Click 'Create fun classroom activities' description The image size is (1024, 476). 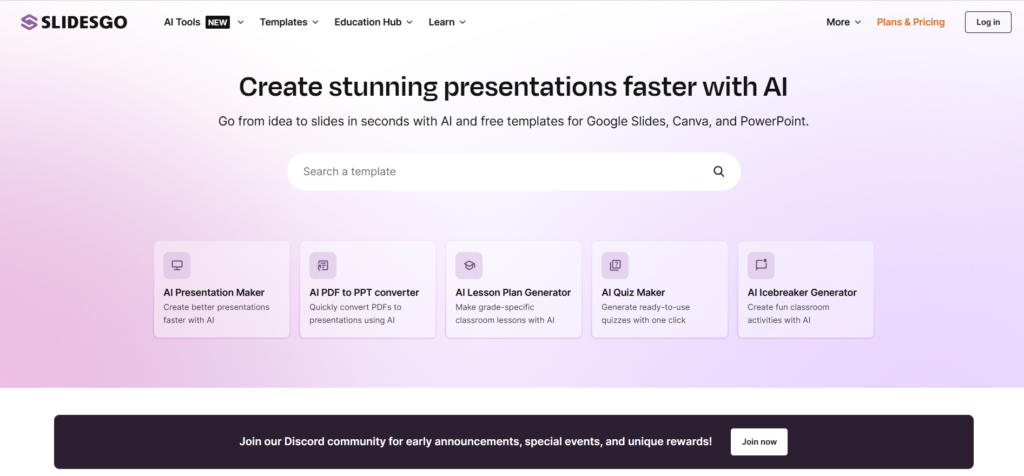coord(788,314)
